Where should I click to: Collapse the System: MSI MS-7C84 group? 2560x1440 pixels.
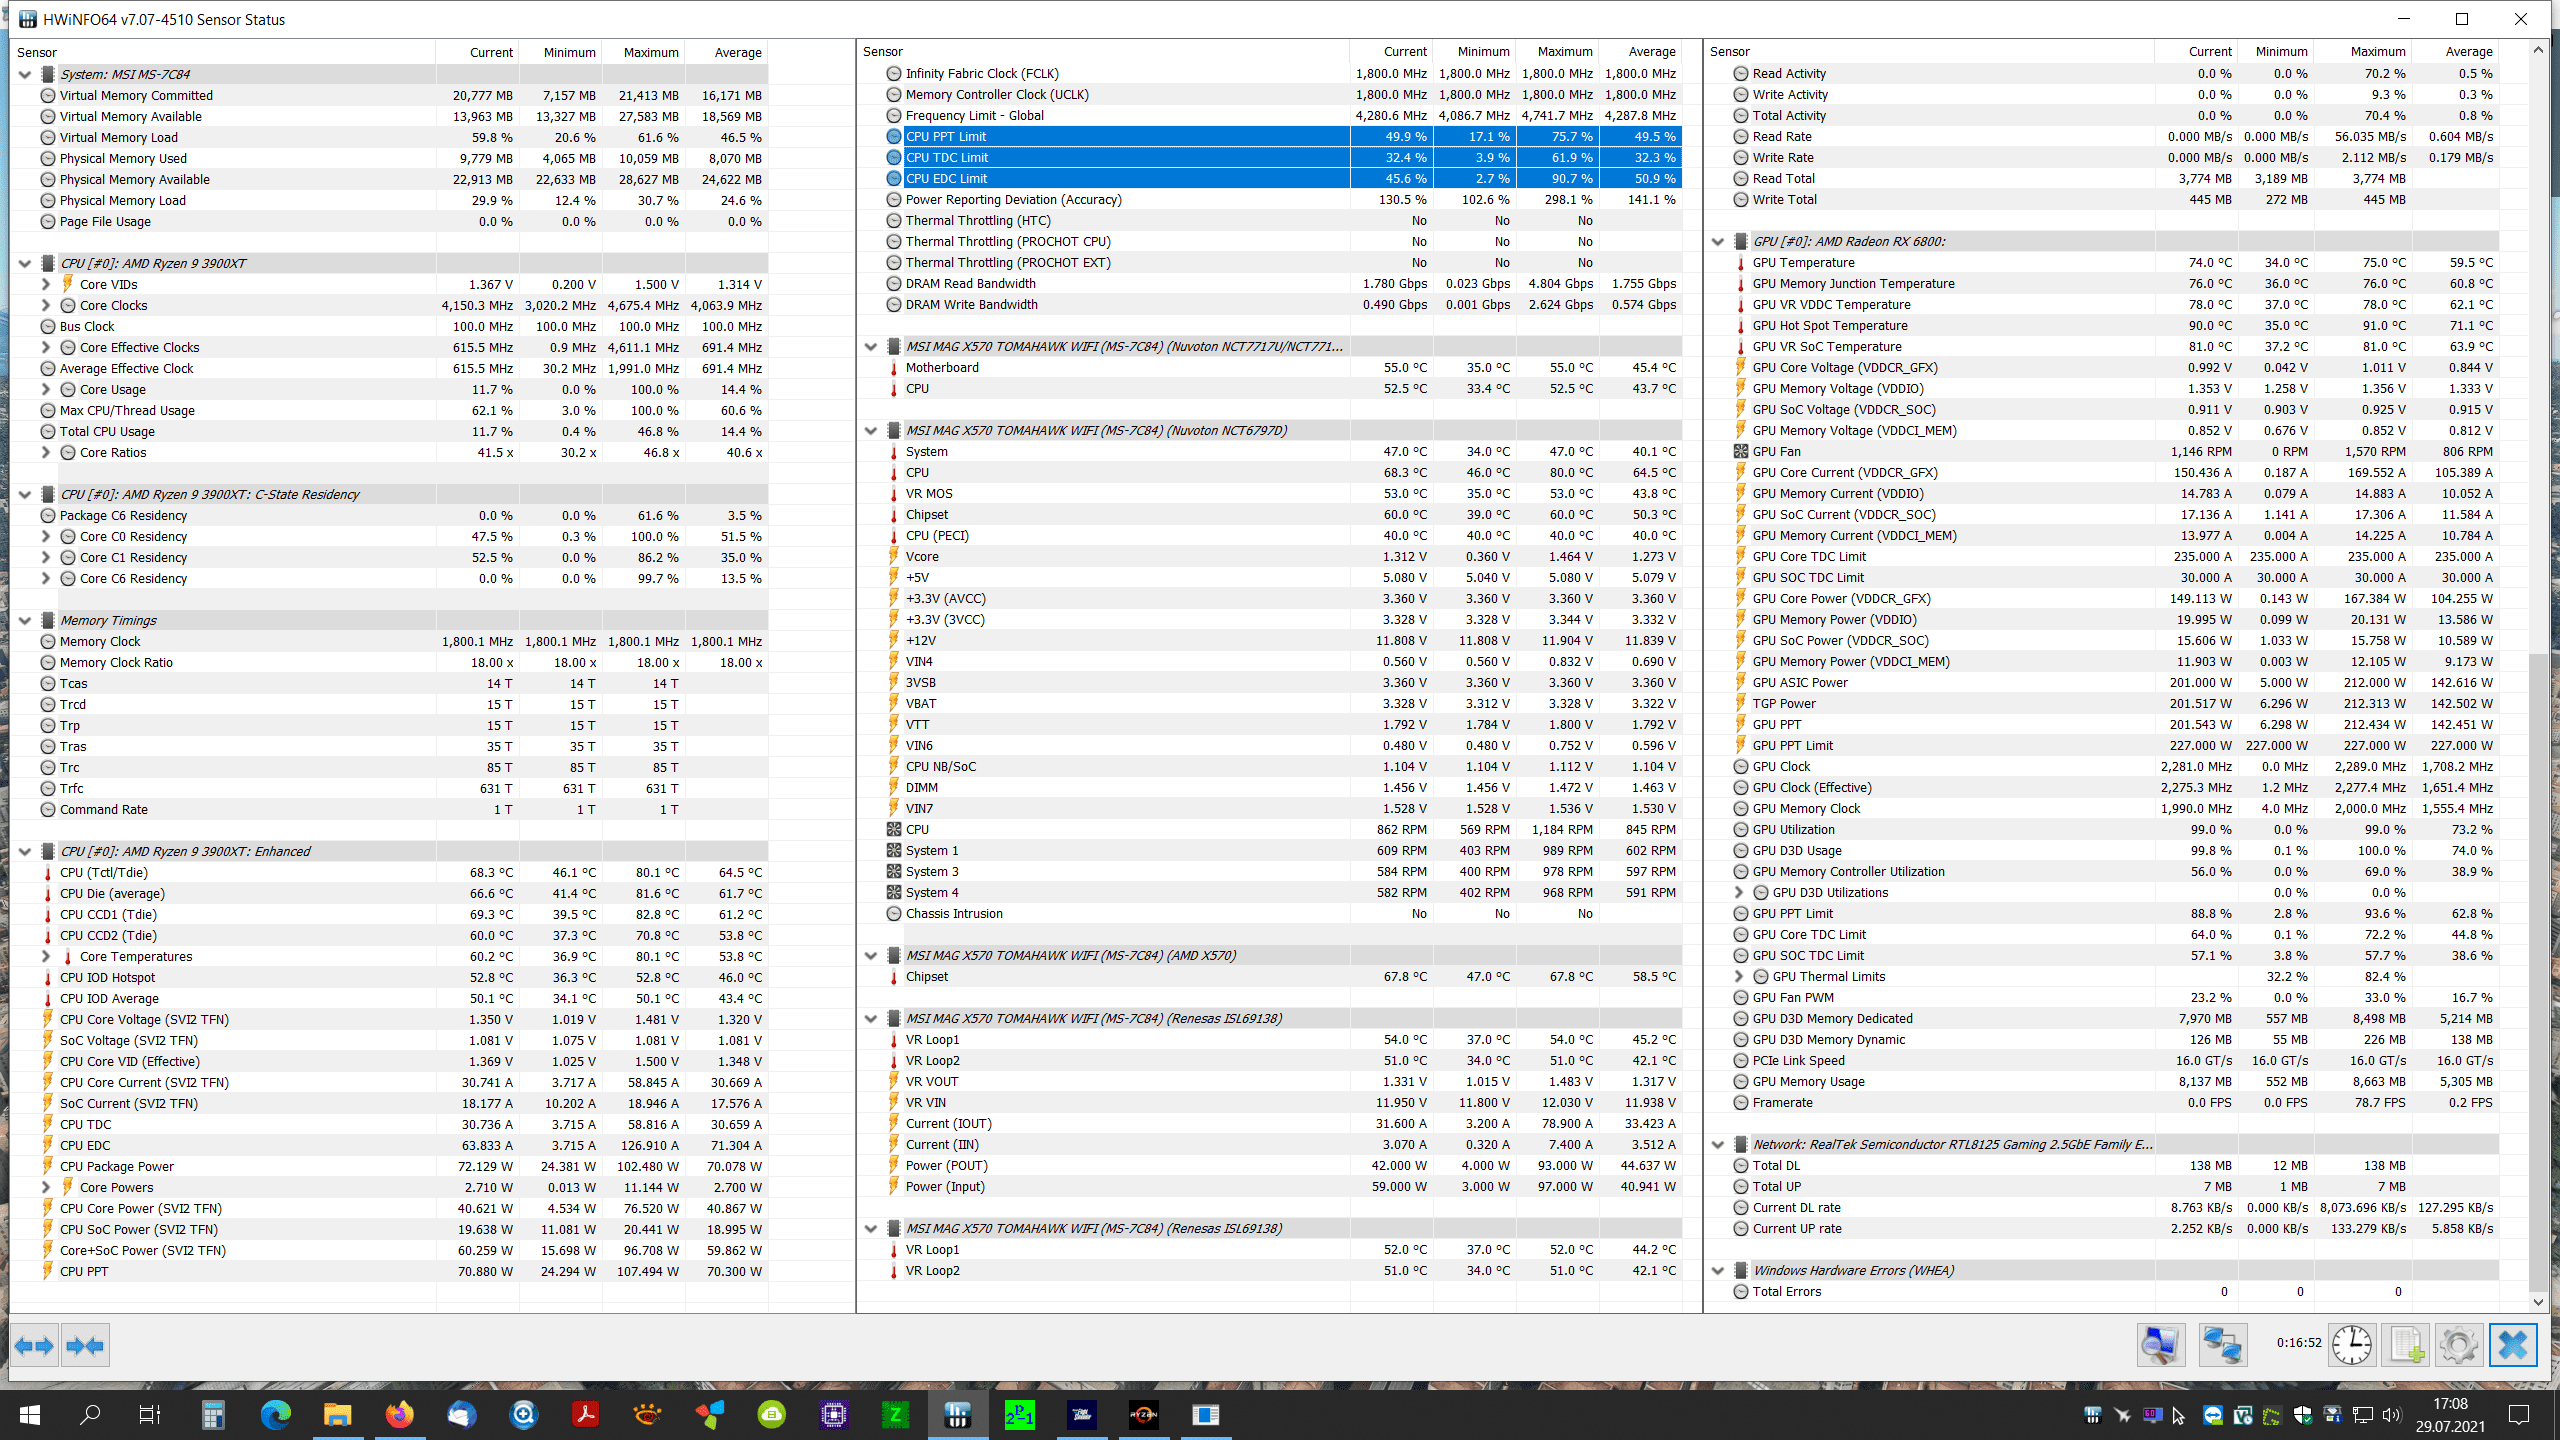25,74
